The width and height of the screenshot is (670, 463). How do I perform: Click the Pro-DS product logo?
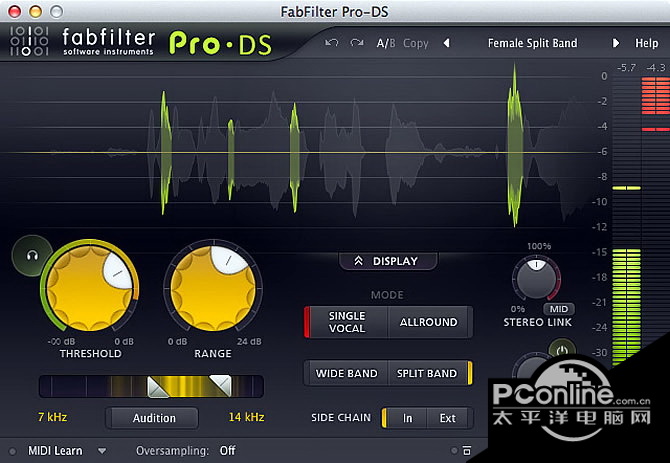tap(220, 44)
